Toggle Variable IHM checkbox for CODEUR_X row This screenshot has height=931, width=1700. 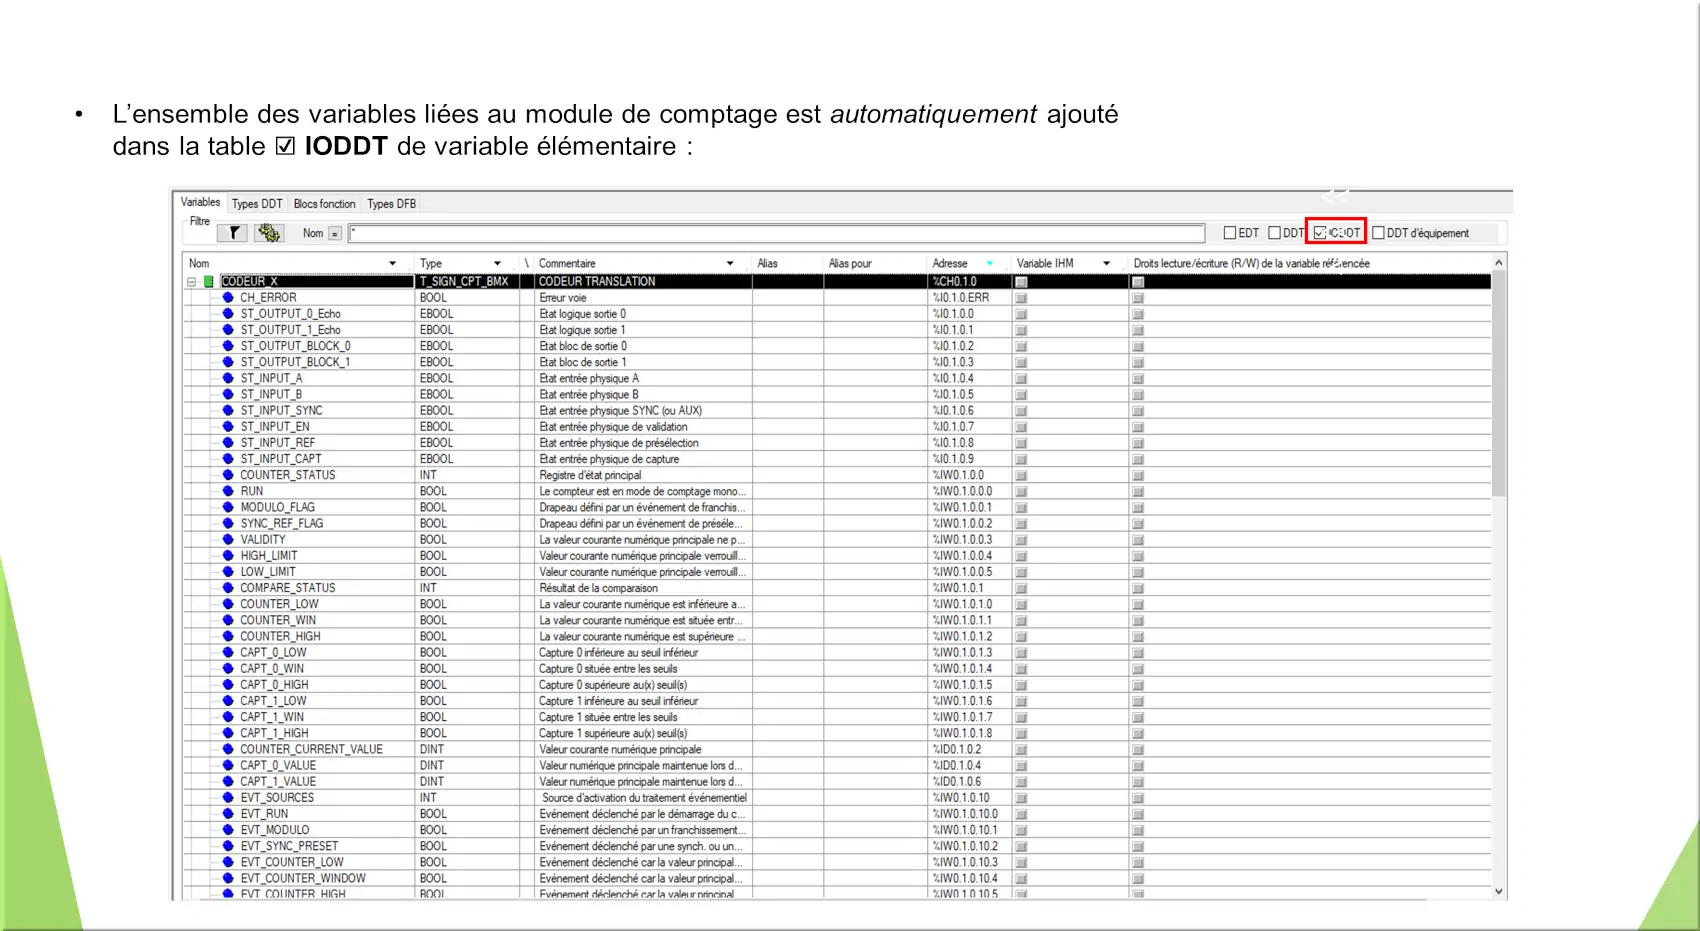coord(1021,282)
